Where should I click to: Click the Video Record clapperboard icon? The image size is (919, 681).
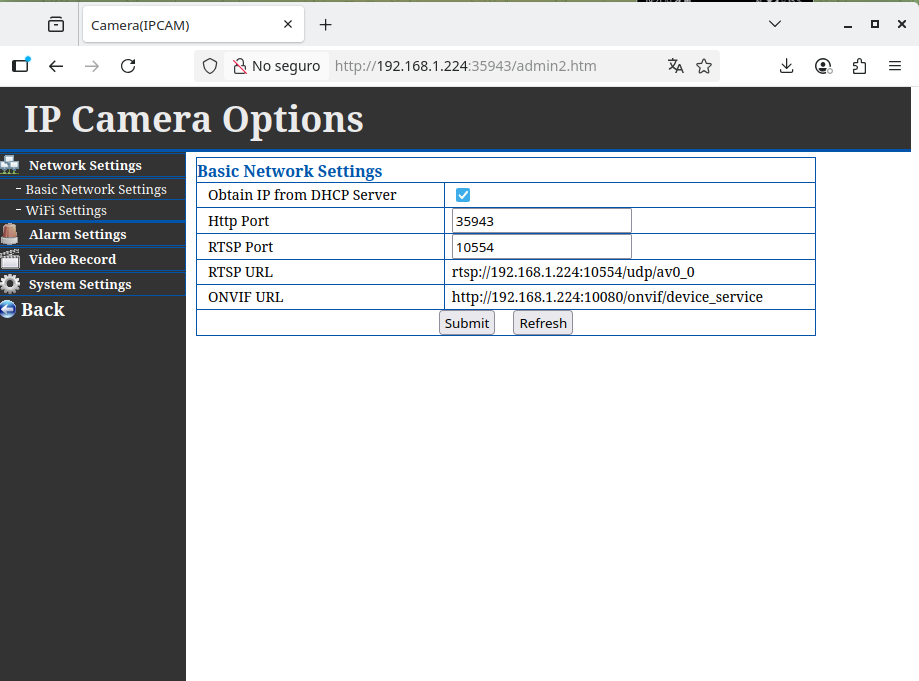pos(10,259)
